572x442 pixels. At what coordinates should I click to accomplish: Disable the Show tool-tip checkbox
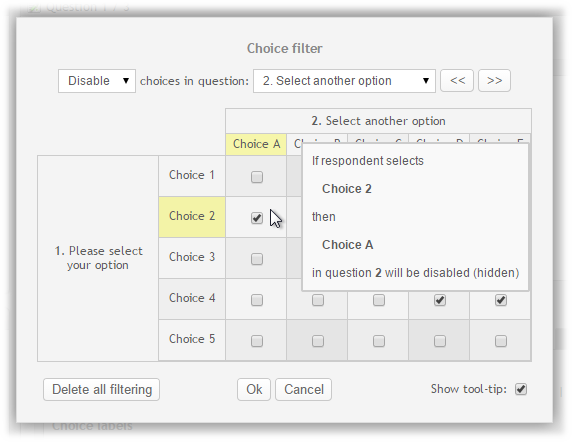coord(521,389)
